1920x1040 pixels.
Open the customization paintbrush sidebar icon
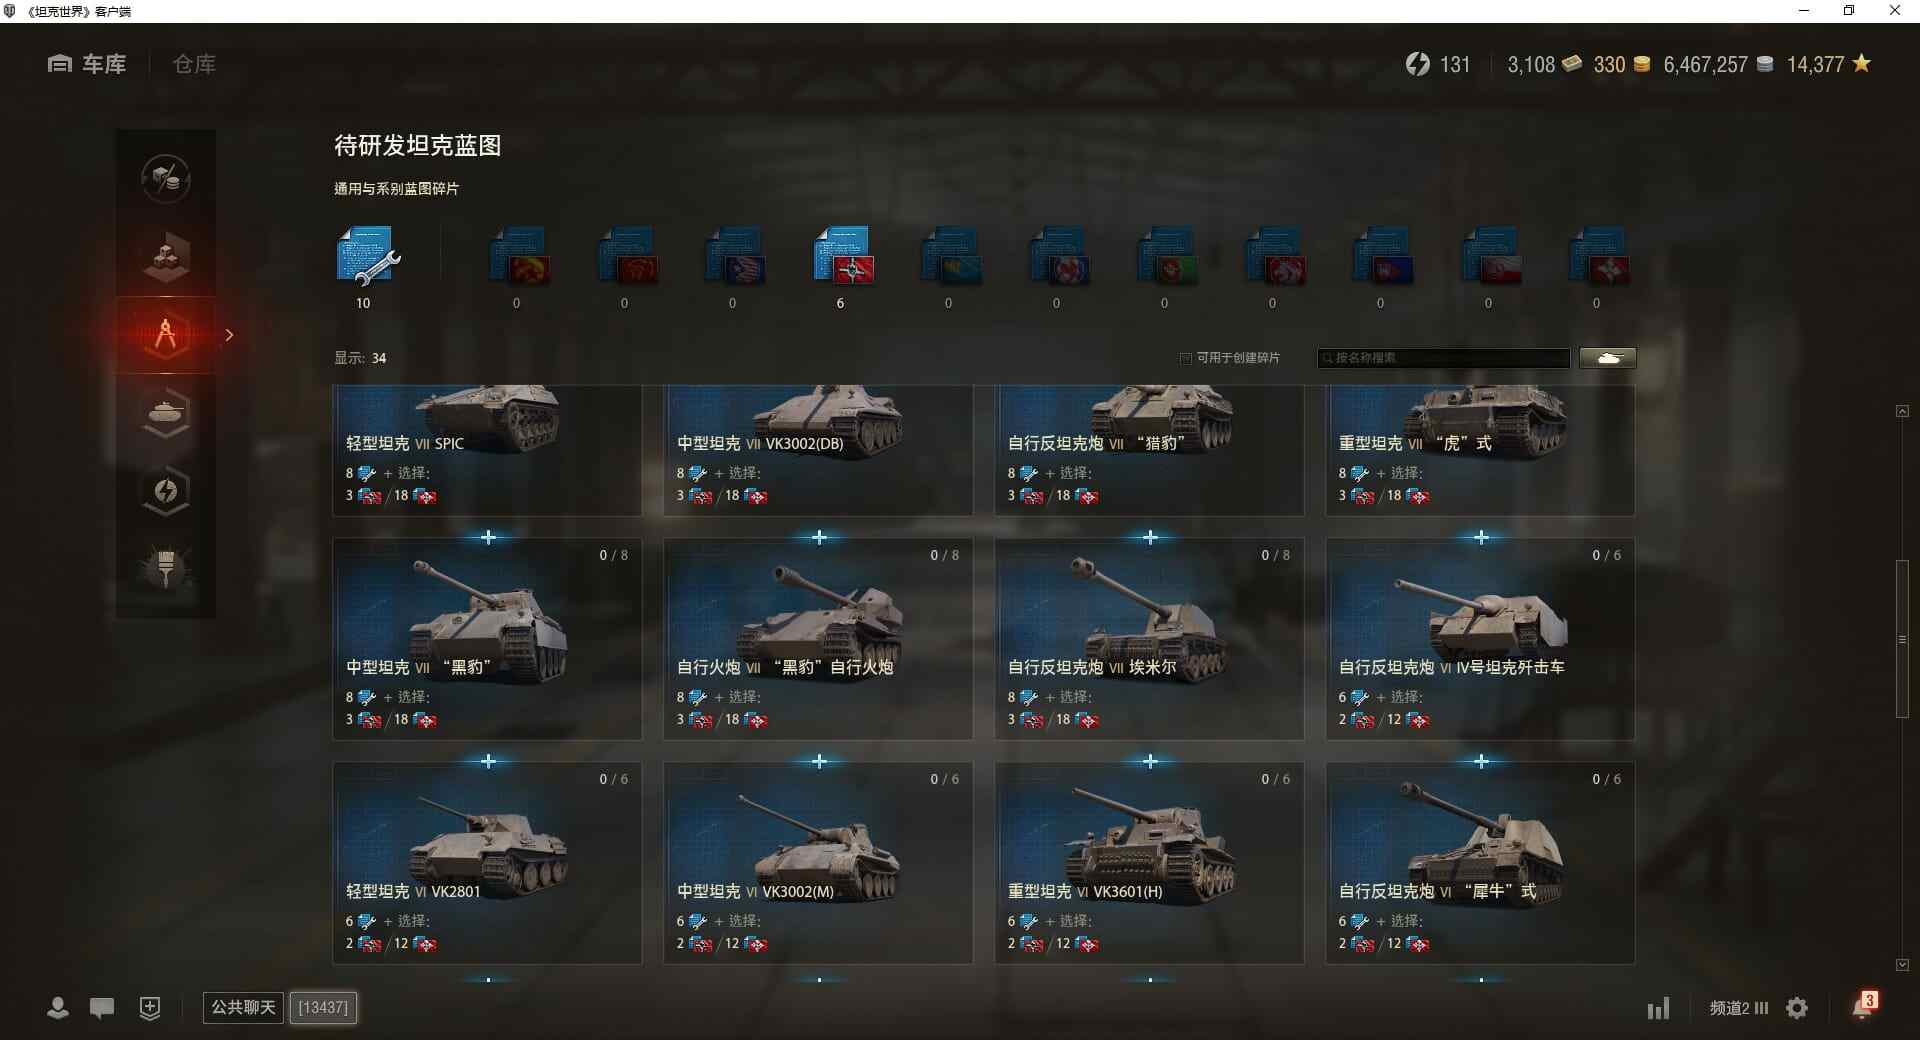166,568
